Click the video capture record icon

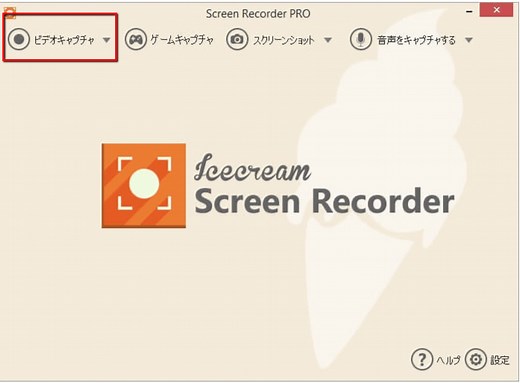point(19,39)
